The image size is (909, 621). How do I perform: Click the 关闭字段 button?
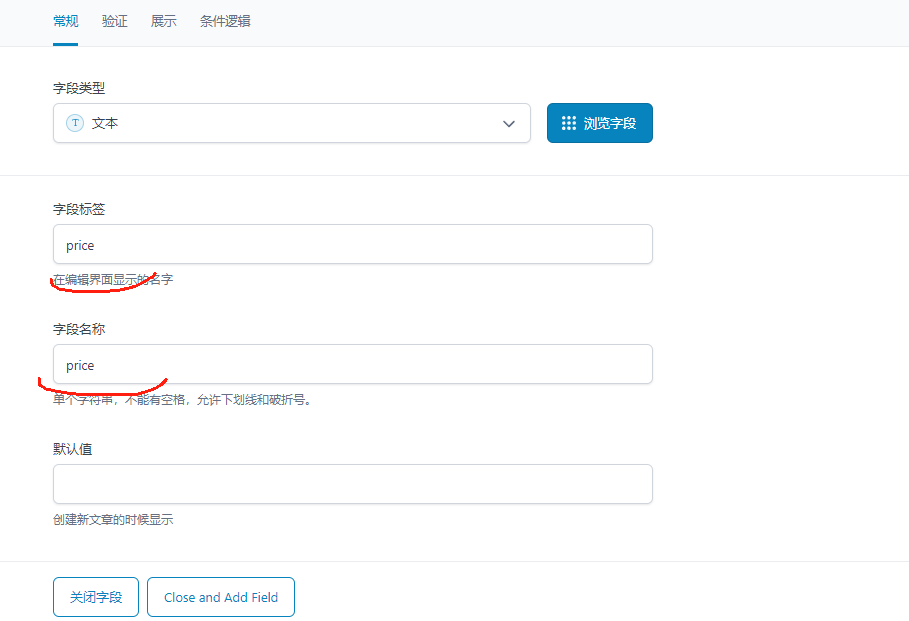point(96,597)
